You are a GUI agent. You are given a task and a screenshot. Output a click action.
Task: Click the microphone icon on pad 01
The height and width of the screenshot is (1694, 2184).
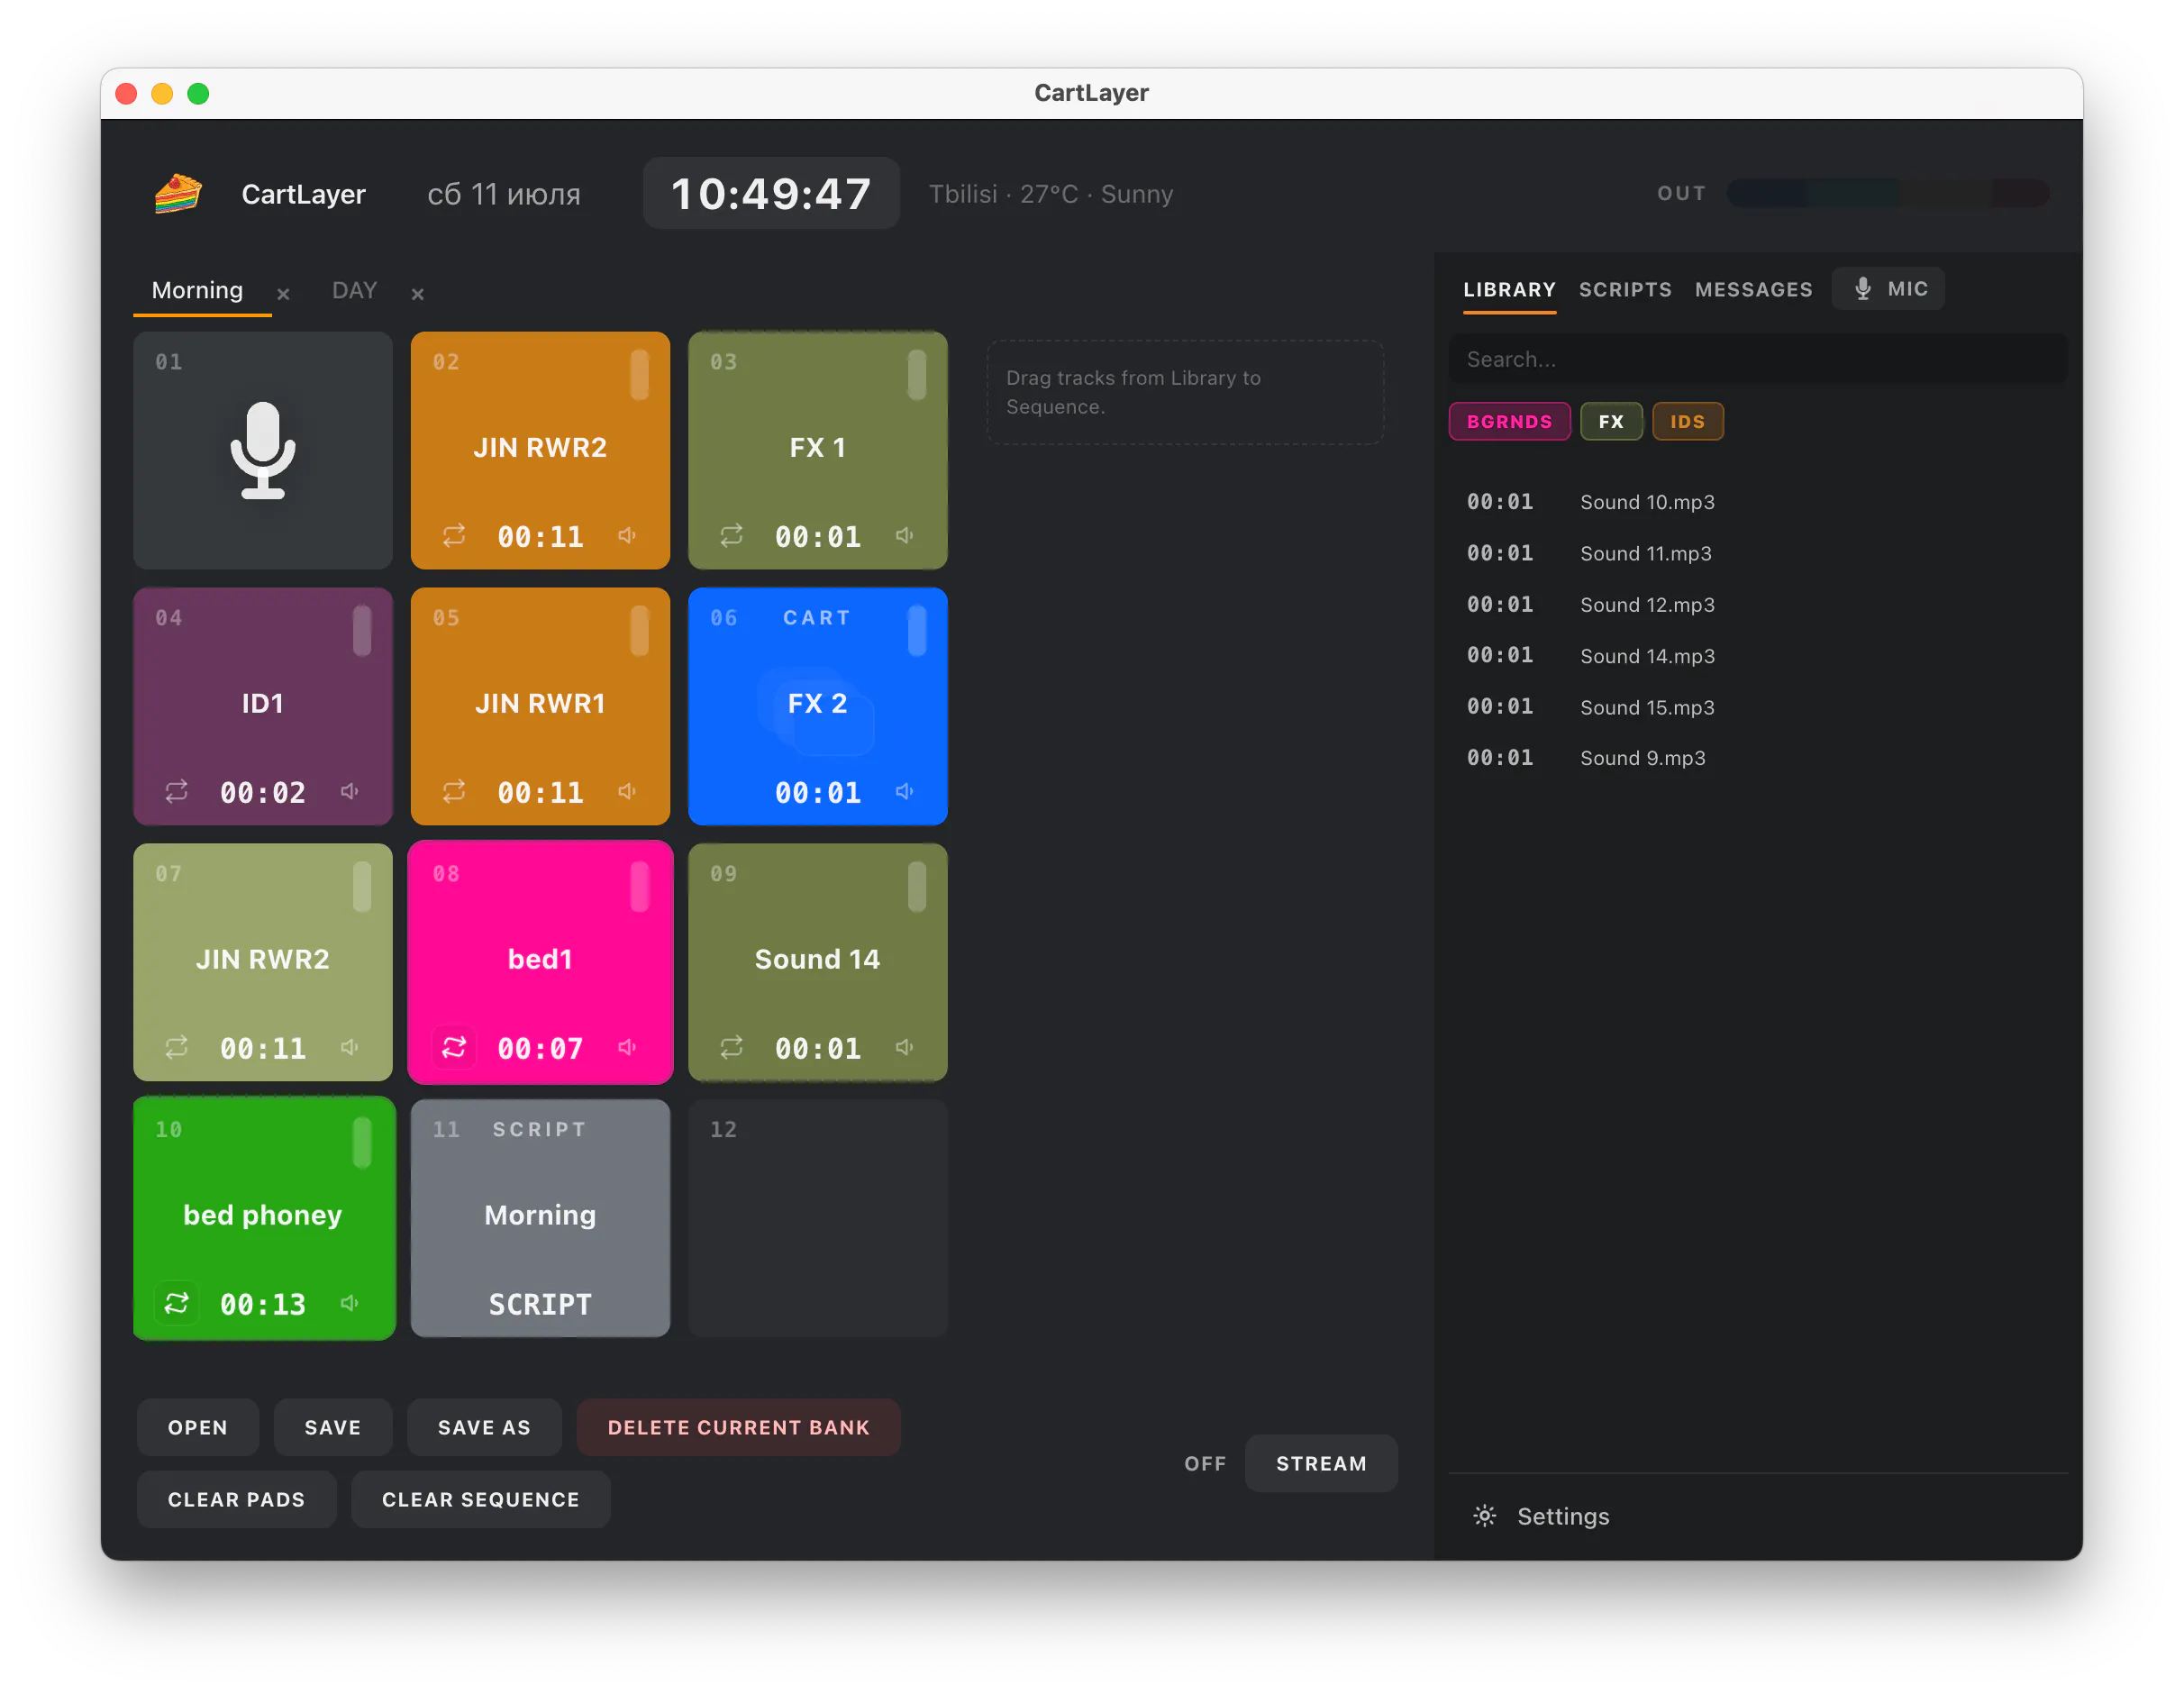(263, 450)
